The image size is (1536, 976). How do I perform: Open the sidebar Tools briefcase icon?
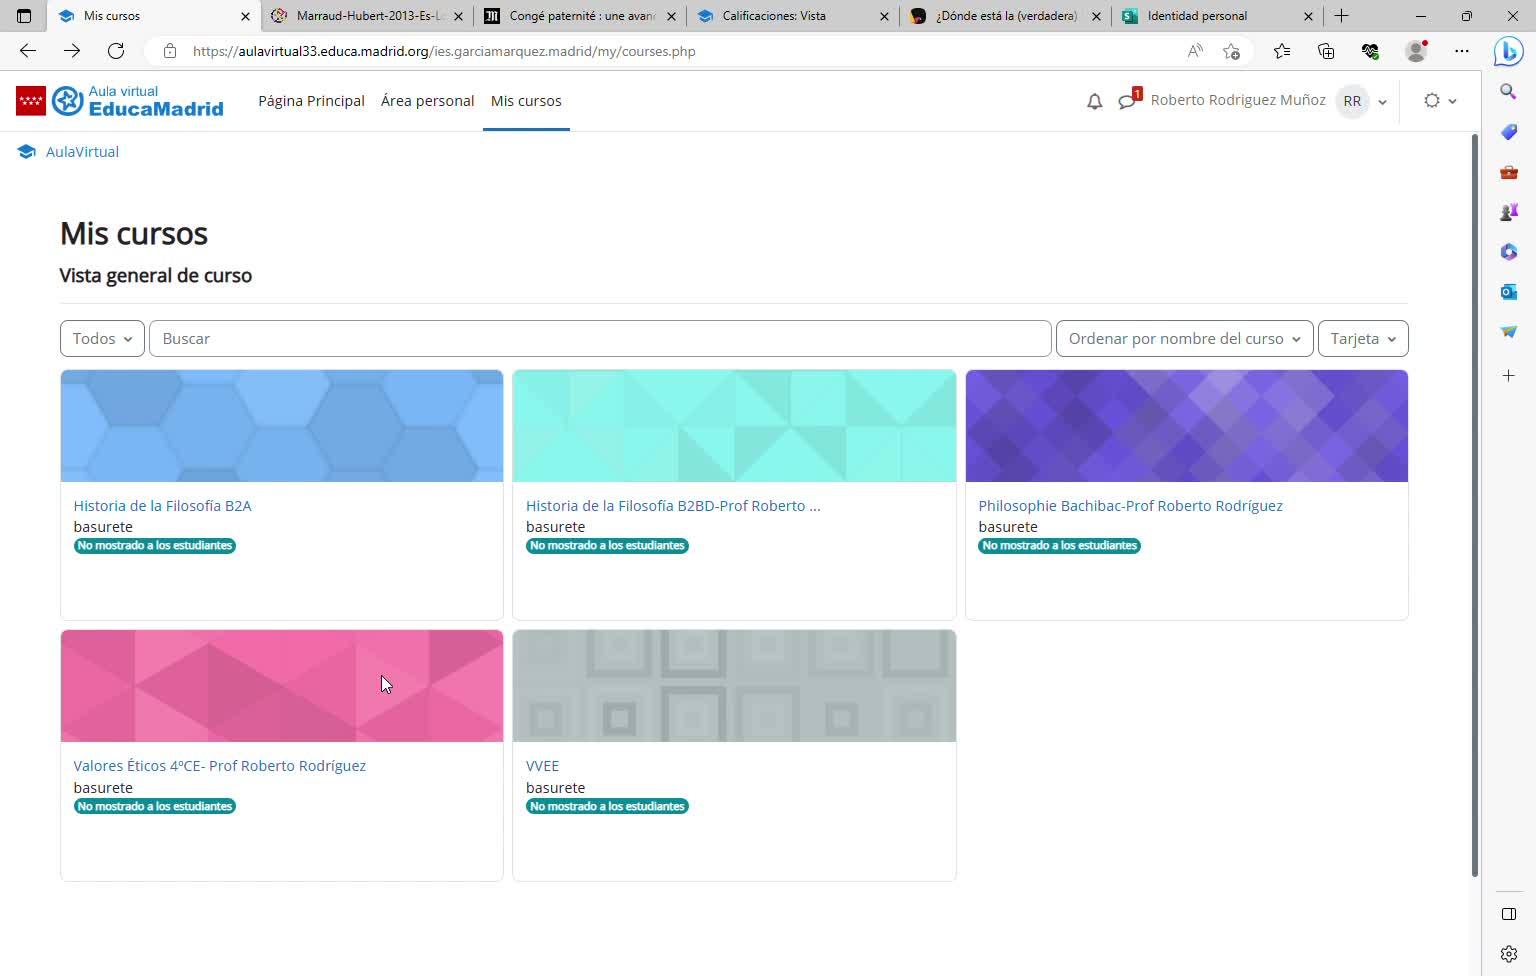coord(1509,172)
